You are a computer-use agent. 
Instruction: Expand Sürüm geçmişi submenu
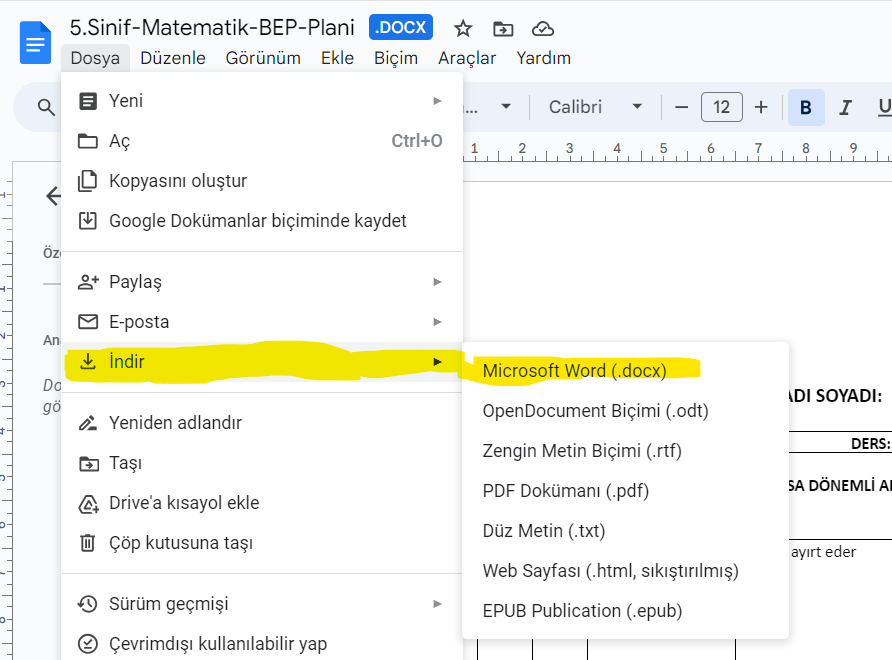[262, 604]
